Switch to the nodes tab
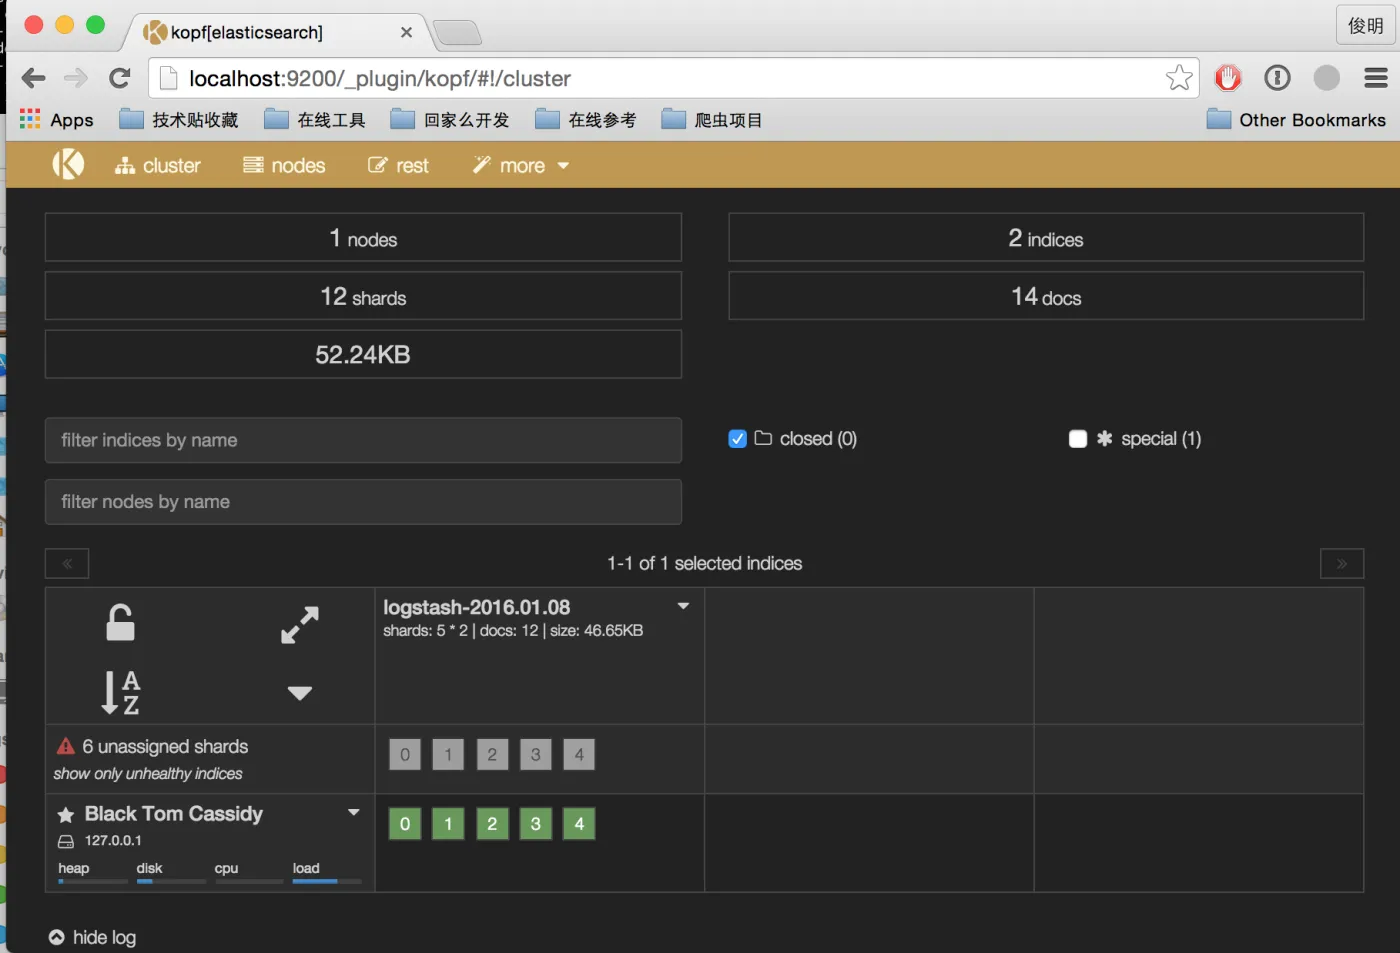The width and height of the screenshot is (1400, 953). [x=285, y=166]
